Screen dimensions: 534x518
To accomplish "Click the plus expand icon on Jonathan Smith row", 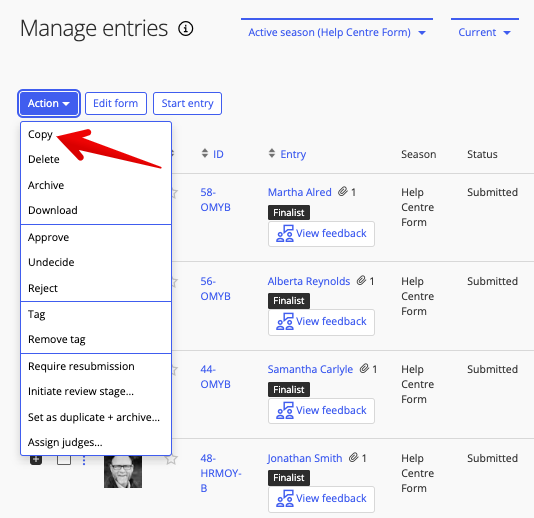I will (x=36, y=460).
